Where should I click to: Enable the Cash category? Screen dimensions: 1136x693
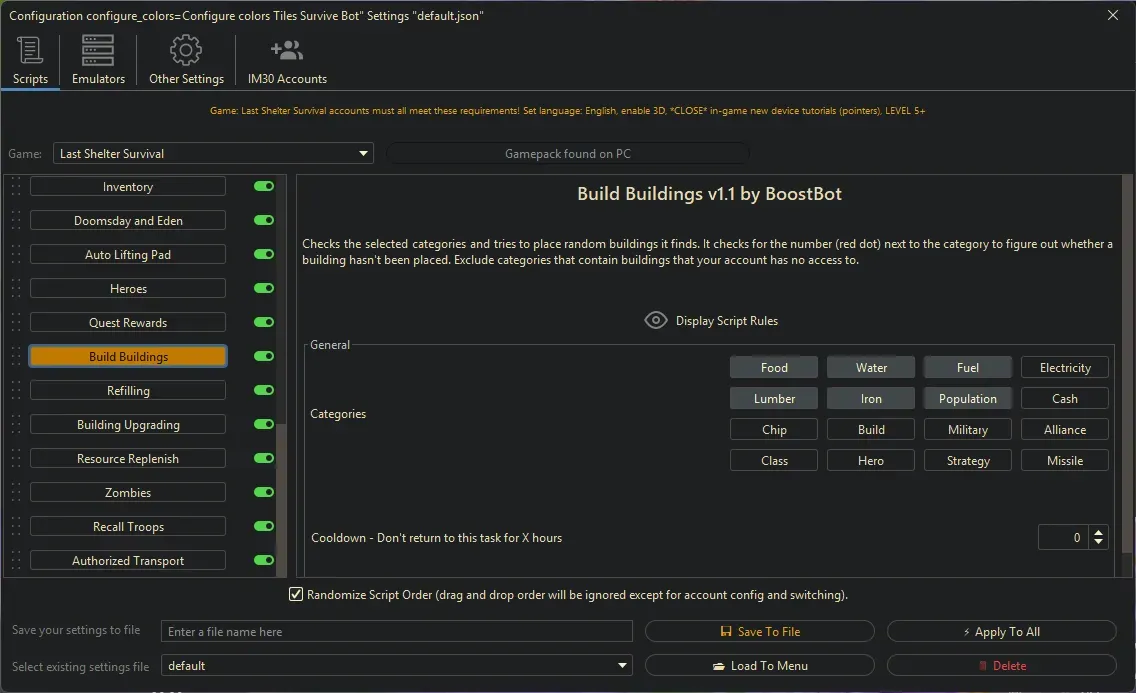point(1065,399)
